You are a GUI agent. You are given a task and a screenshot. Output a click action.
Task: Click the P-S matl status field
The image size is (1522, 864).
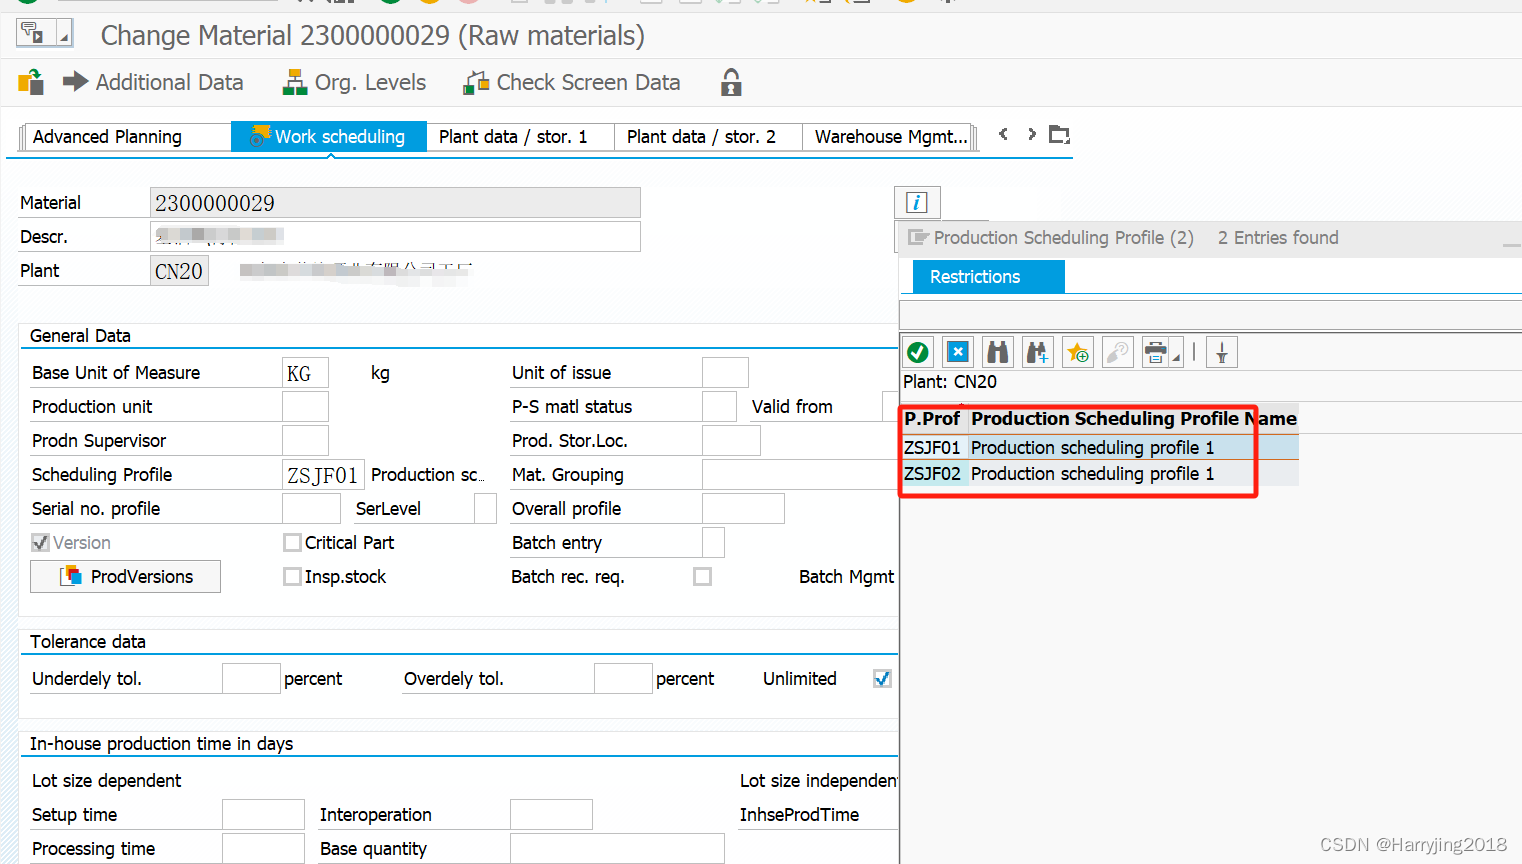pyautogui.click(x=719, y=407)
